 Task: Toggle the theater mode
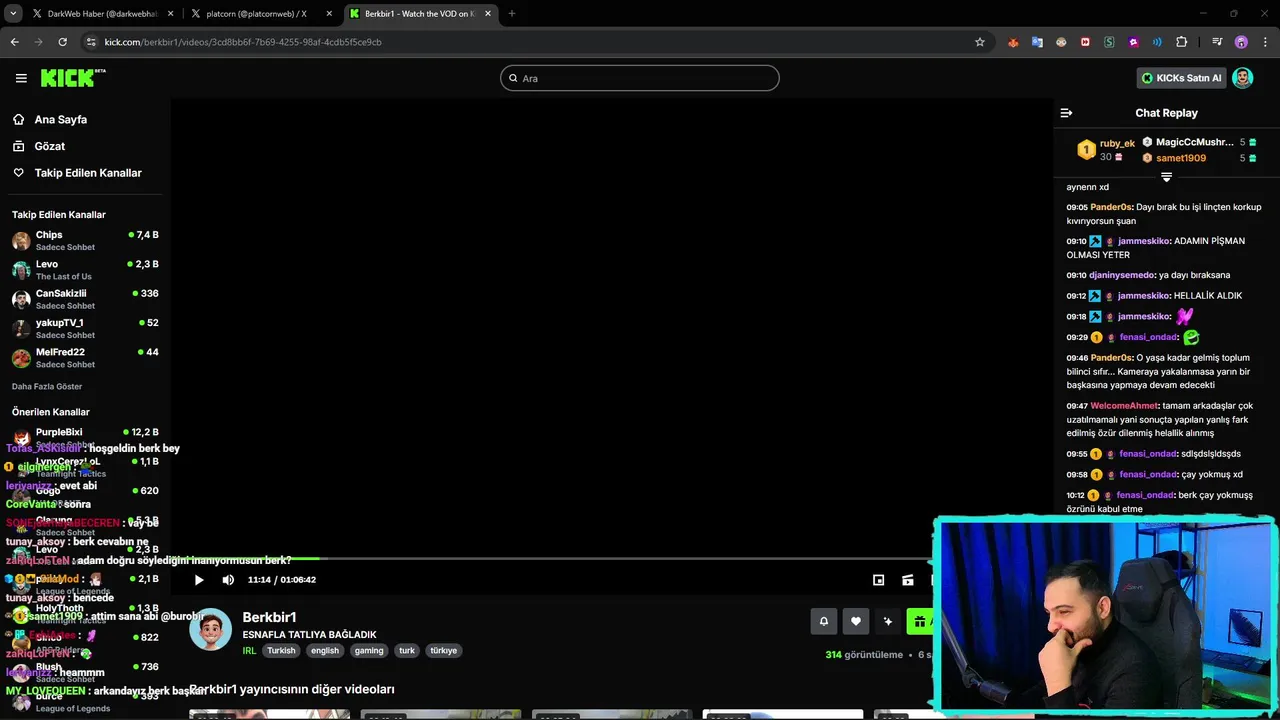point(908,580)
